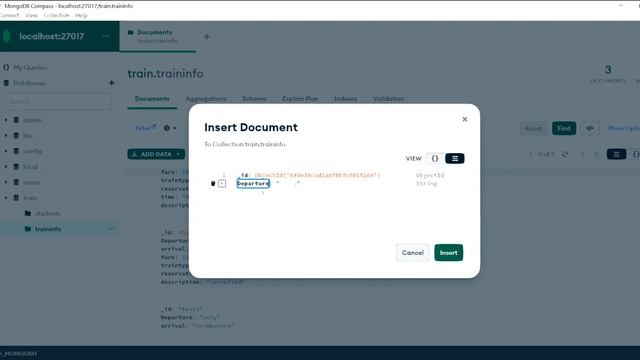The width and height of the screenshot is (640, 360).
Task: Switch to list view in dialog
Action: 455,158
